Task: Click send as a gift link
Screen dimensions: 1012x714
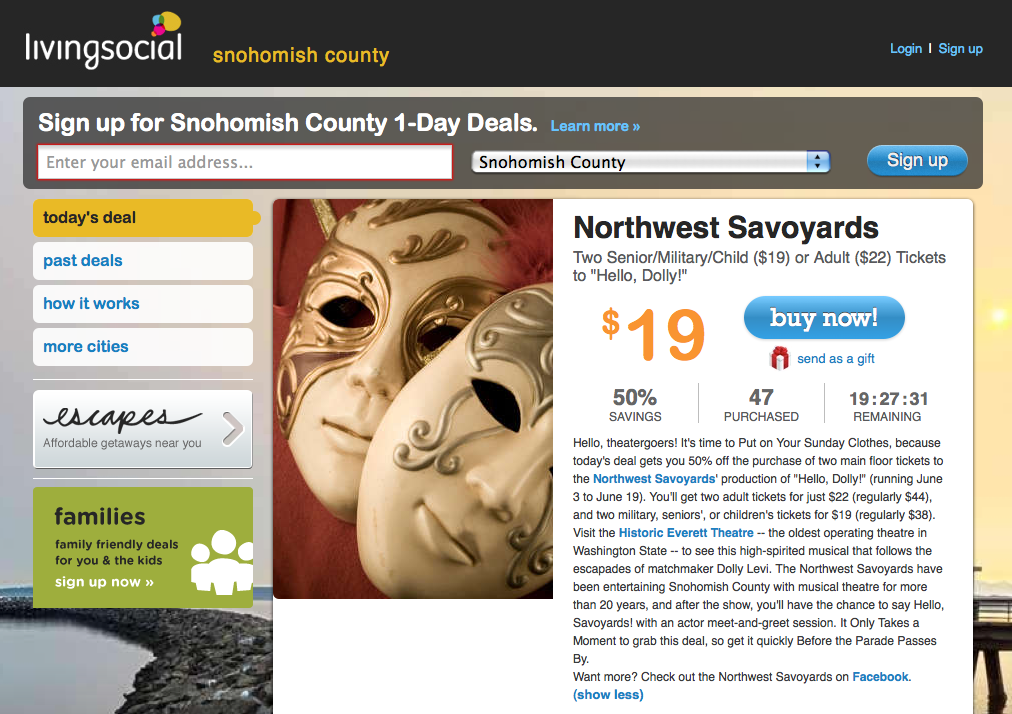Action: click(x=836, y=359)
